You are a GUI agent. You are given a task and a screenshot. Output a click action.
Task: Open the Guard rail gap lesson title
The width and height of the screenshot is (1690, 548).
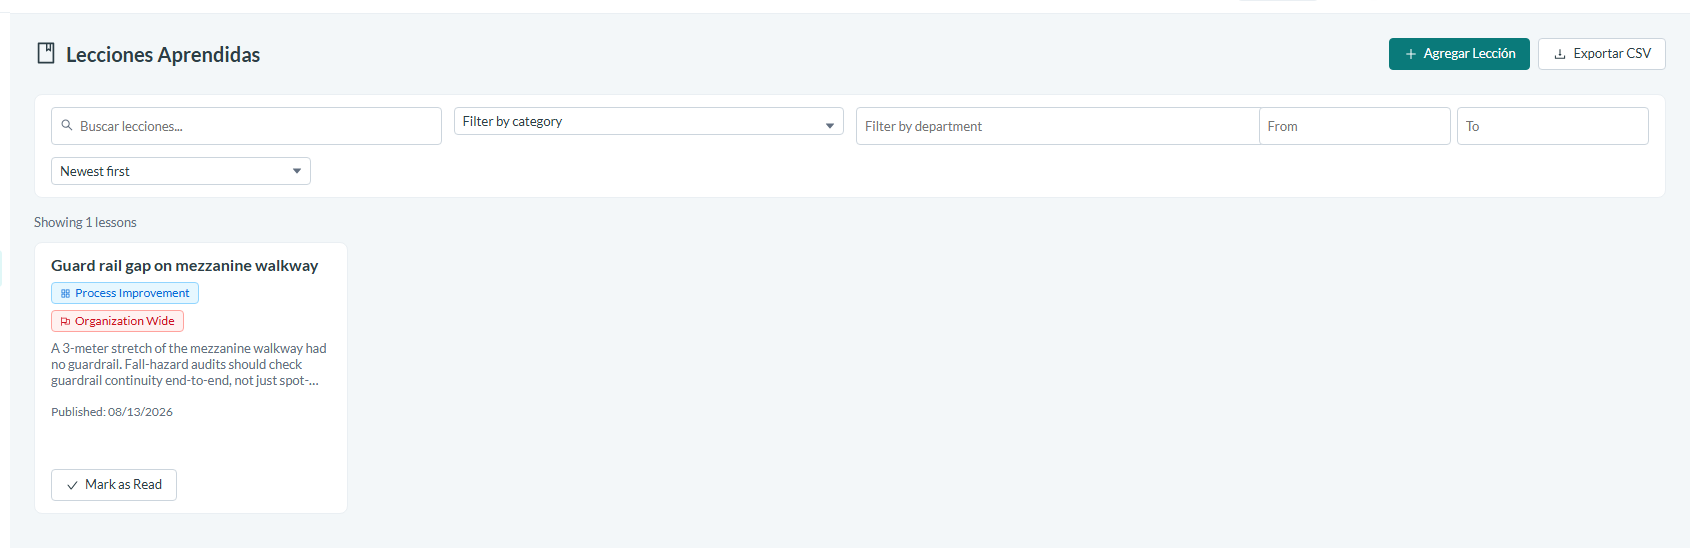(x=185, y=266)
